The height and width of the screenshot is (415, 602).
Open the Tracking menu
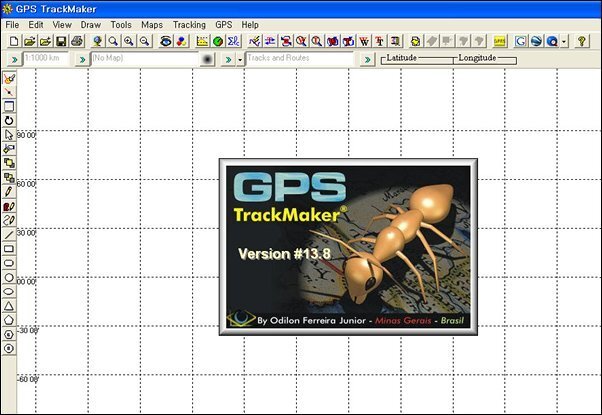(x=189, y=25)
